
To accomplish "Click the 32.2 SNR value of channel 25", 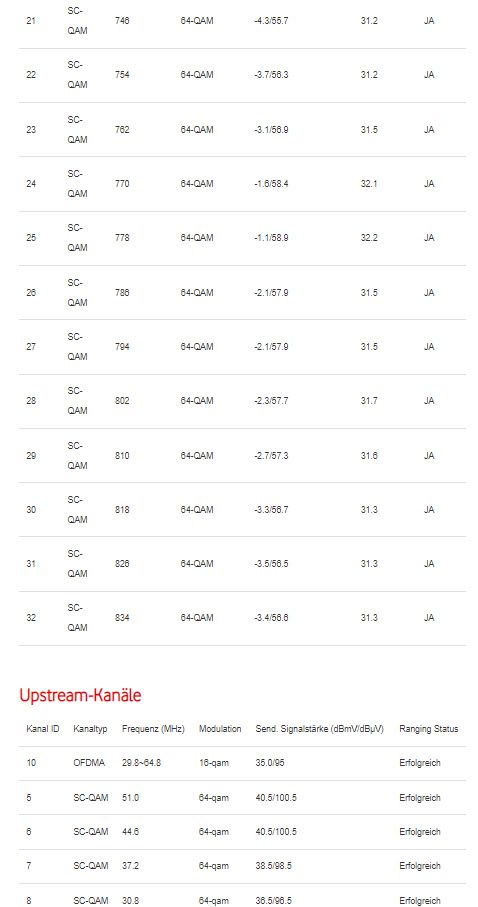I will [369, 238].
